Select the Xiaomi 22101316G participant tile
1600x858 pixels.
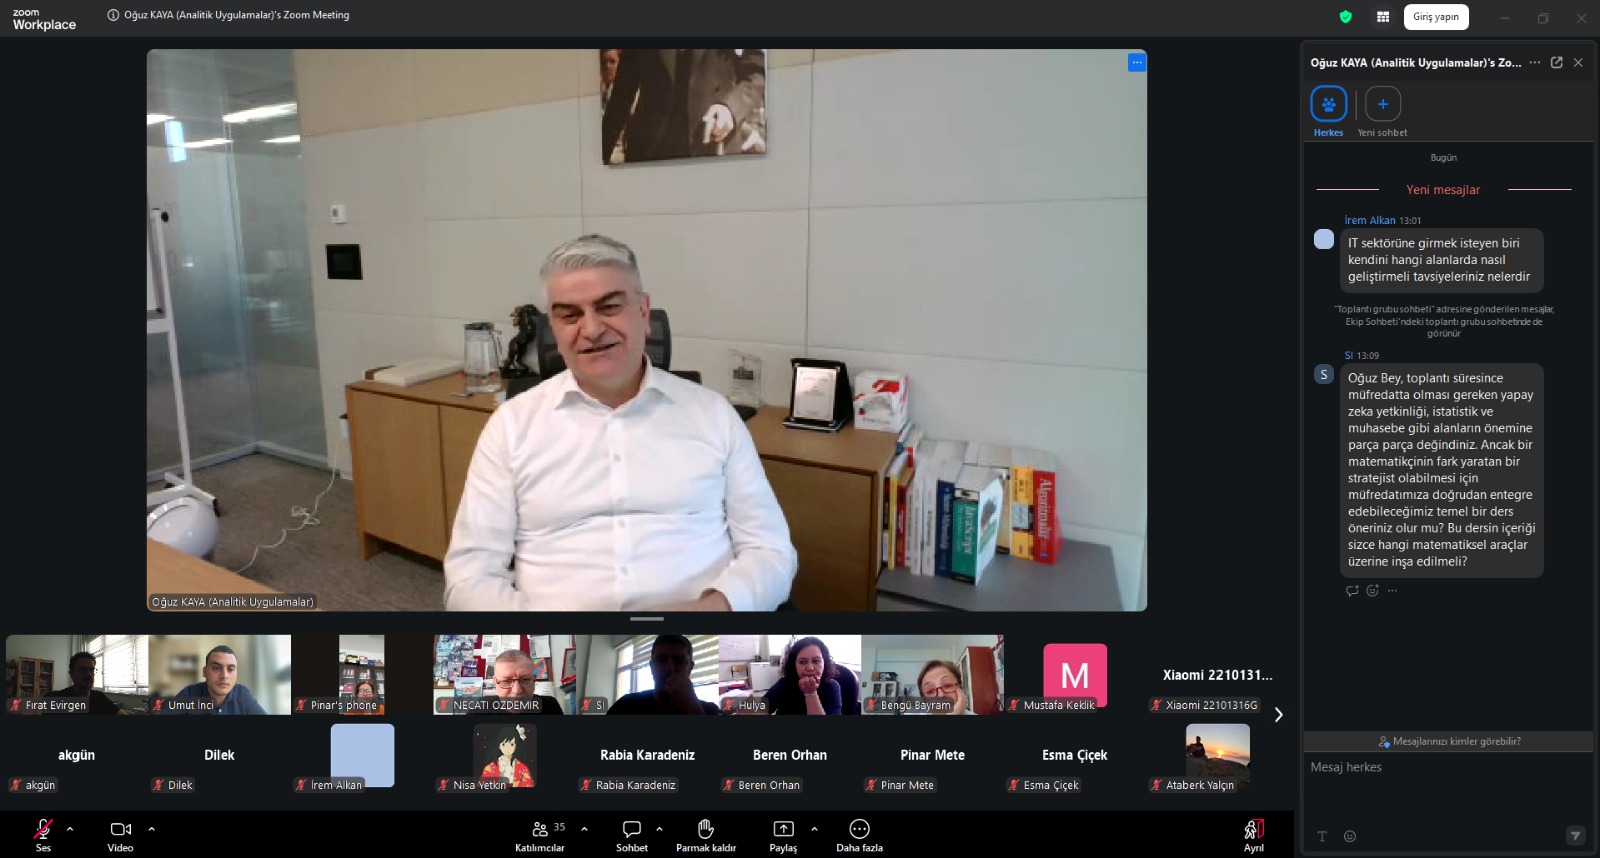tap(1217, 675)
